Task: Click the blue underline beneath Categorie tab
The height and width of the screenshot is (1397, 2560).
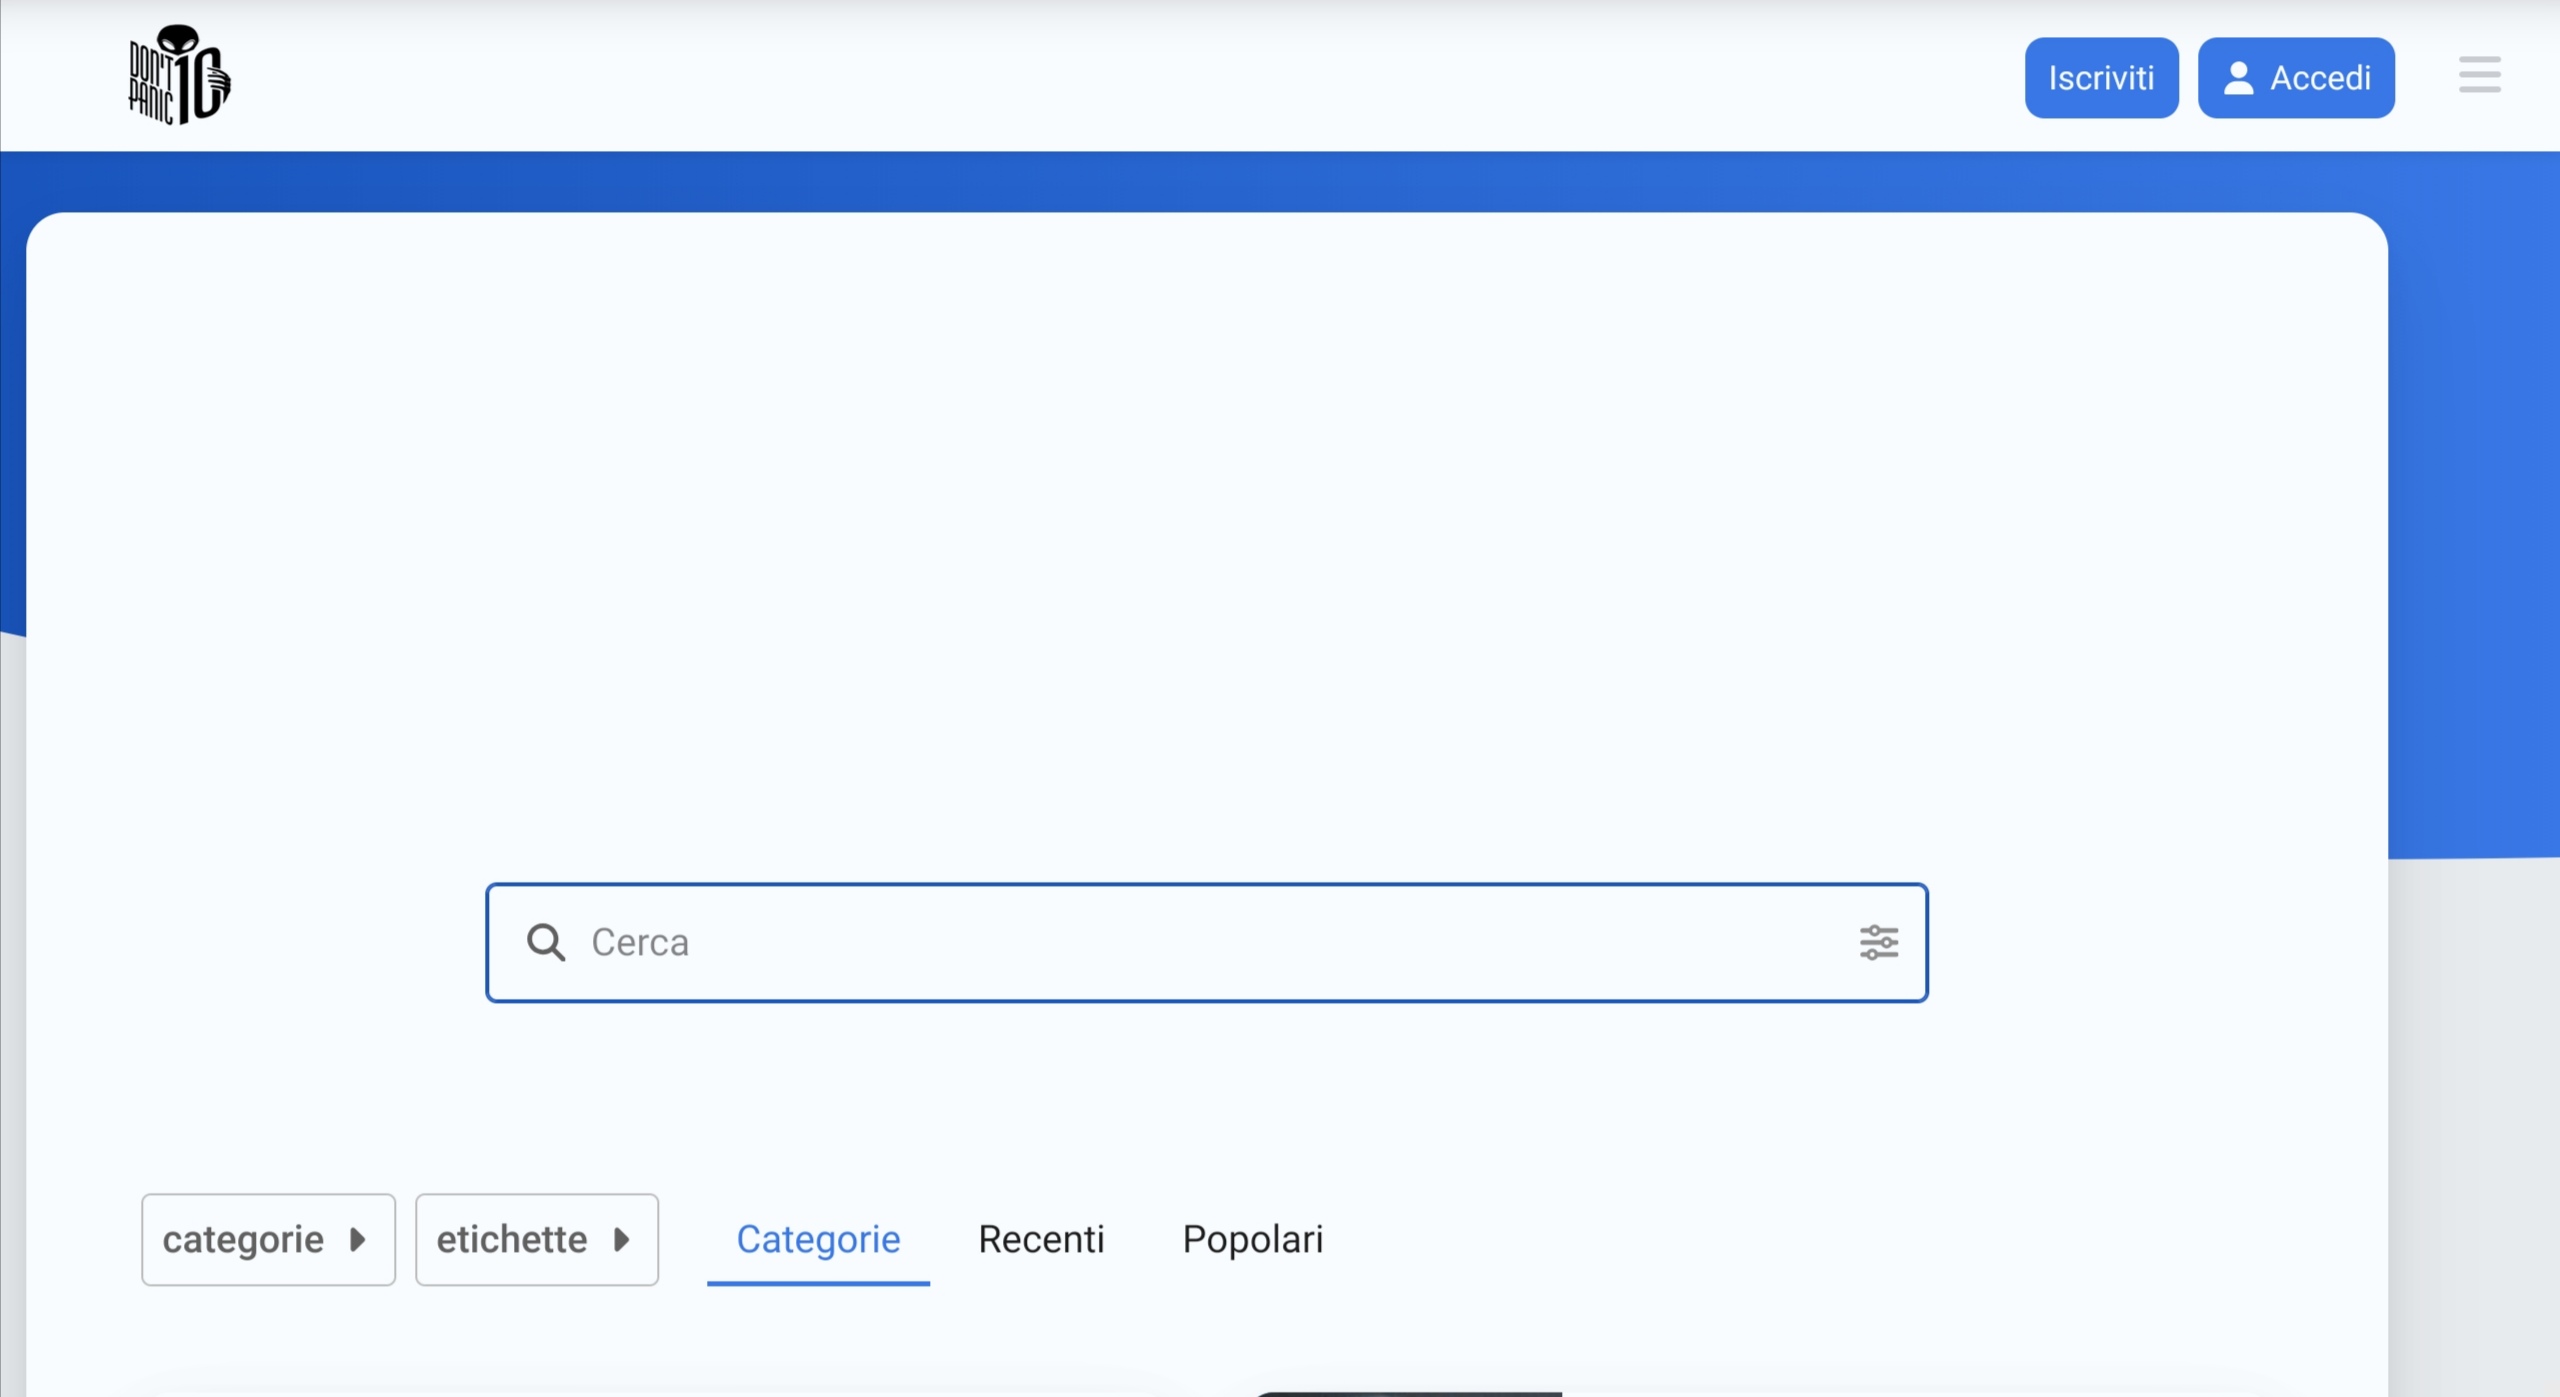Action: click(818, 1283)
